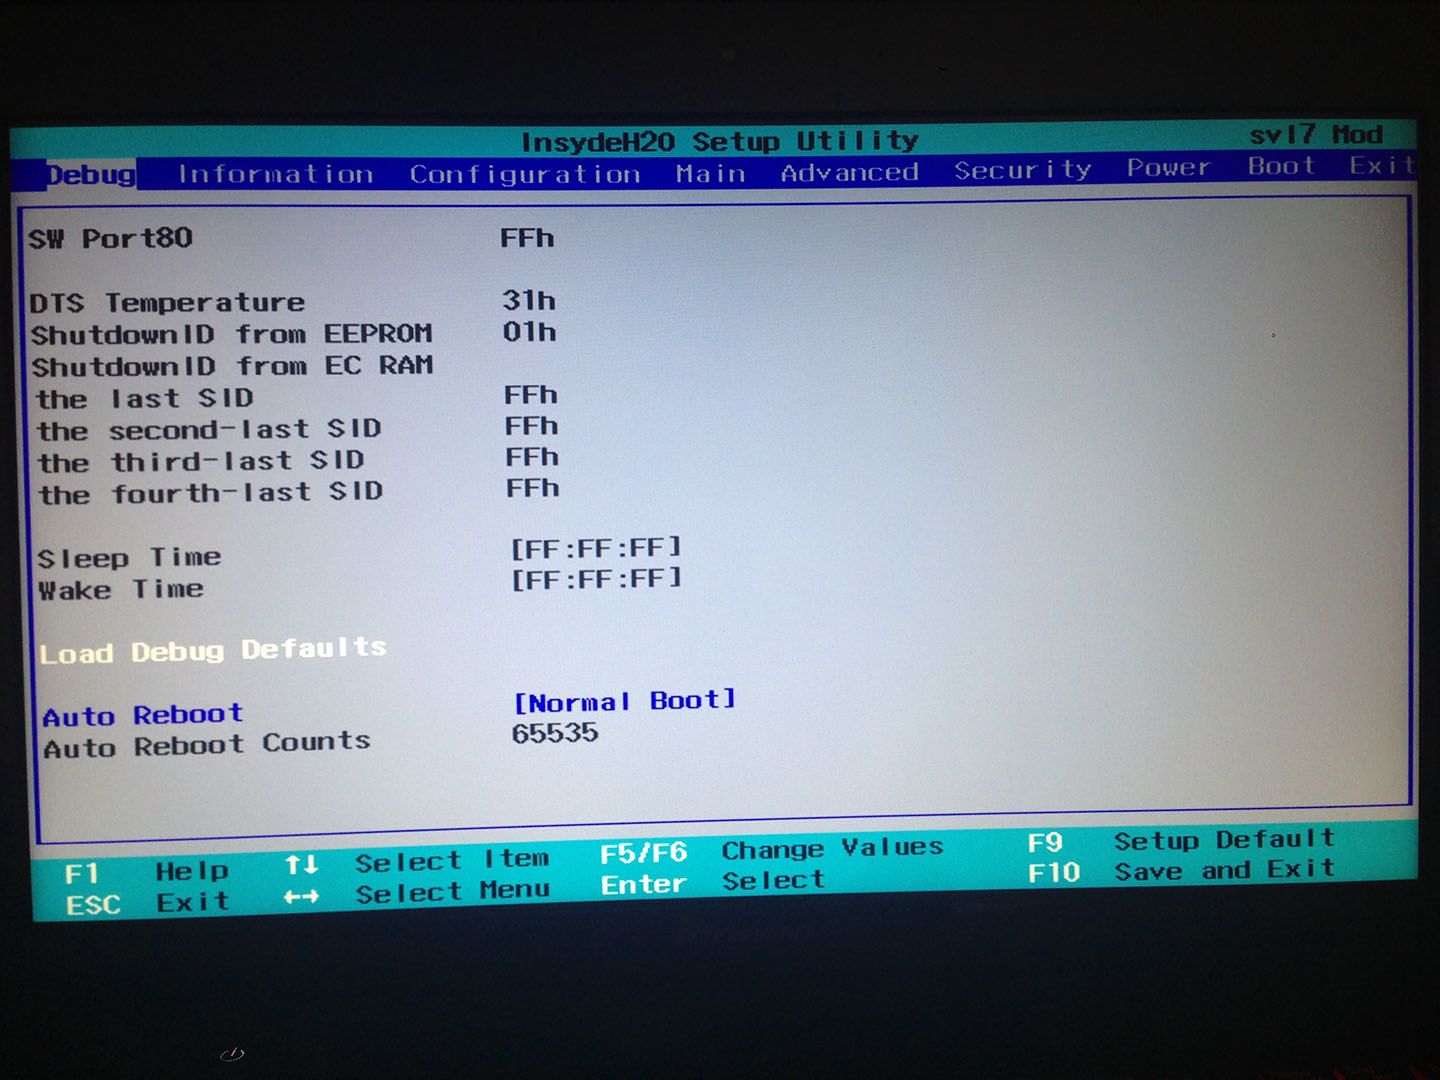
Task: Change the Normal Boot value
Action: click(625, 701)
